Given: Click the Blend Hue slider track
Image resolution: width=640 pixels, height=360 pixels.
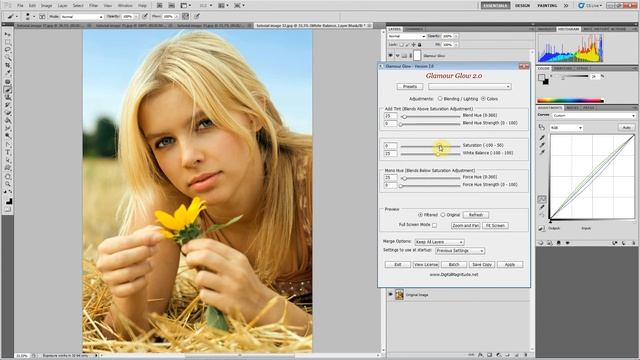Looking at the screenshot, I should pos(430,117).
